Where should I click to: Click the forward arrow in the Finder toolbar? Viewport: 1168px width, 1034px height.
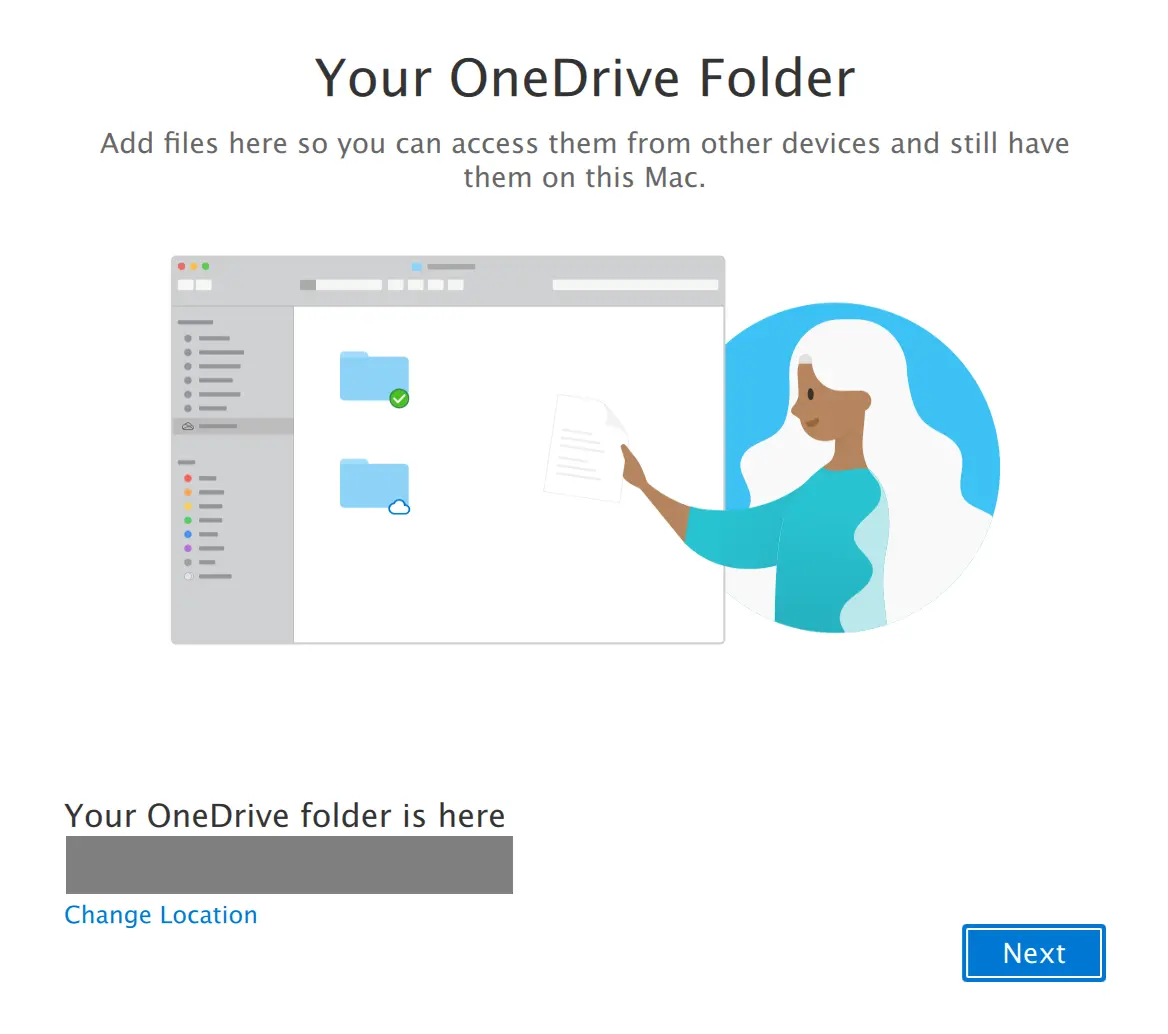pyautogui.click(x=204, y=285)
